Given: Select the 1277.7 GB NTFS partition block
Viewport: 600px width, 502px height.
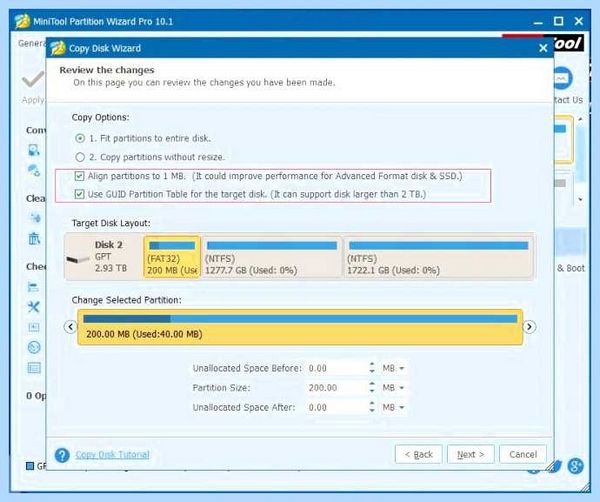Looking at the screenshot, I should click(271, 257).
